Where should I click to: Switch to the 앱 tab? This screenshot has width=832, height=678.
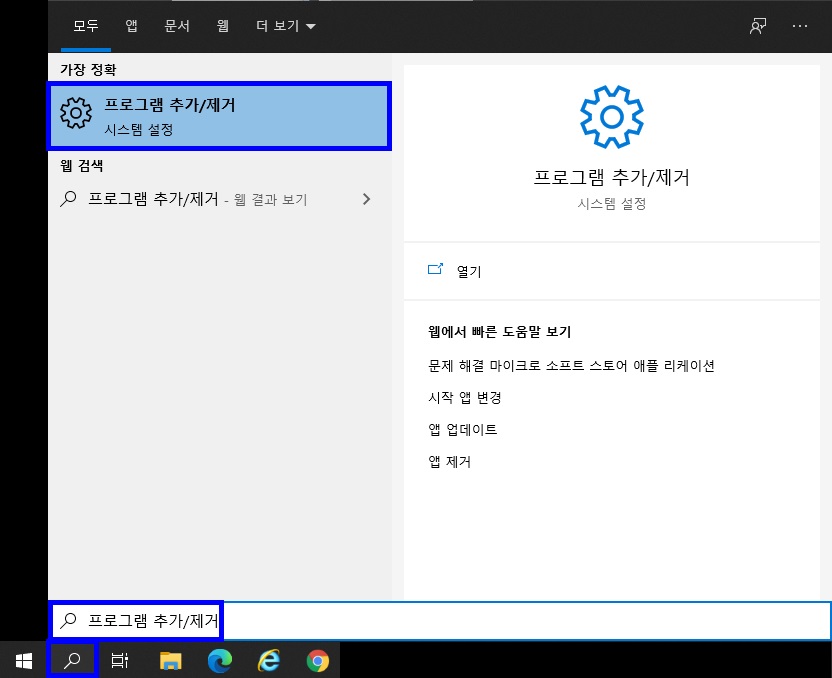[x=130, y=26]
